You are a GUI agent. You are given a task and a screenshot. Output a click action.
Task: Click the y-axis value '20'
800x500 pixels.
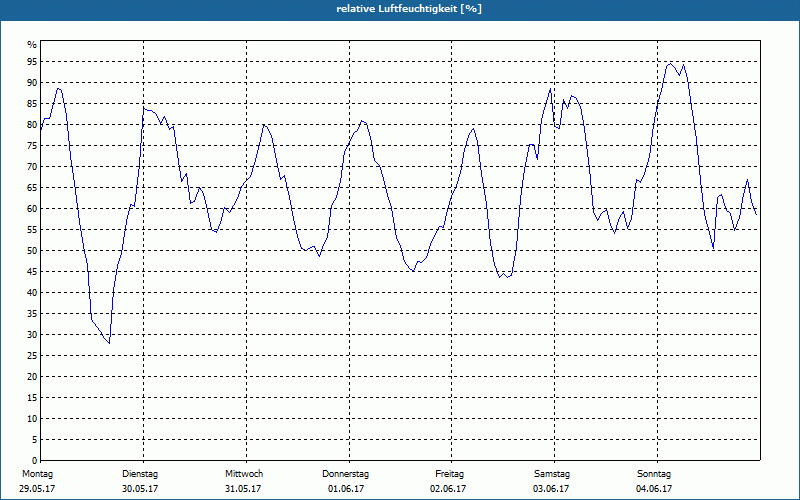pos(32,377)
